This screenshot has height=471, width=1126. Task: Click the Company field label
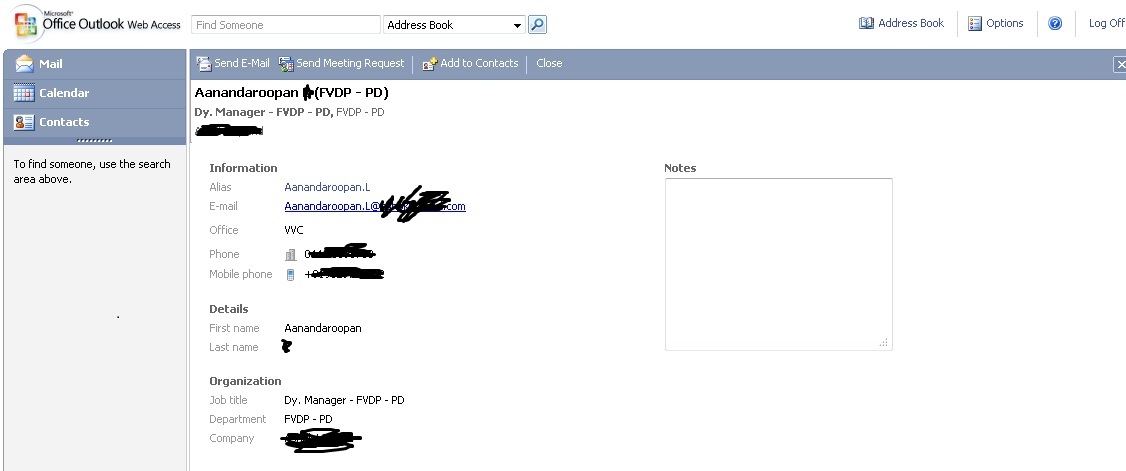(x=231, y=438)
